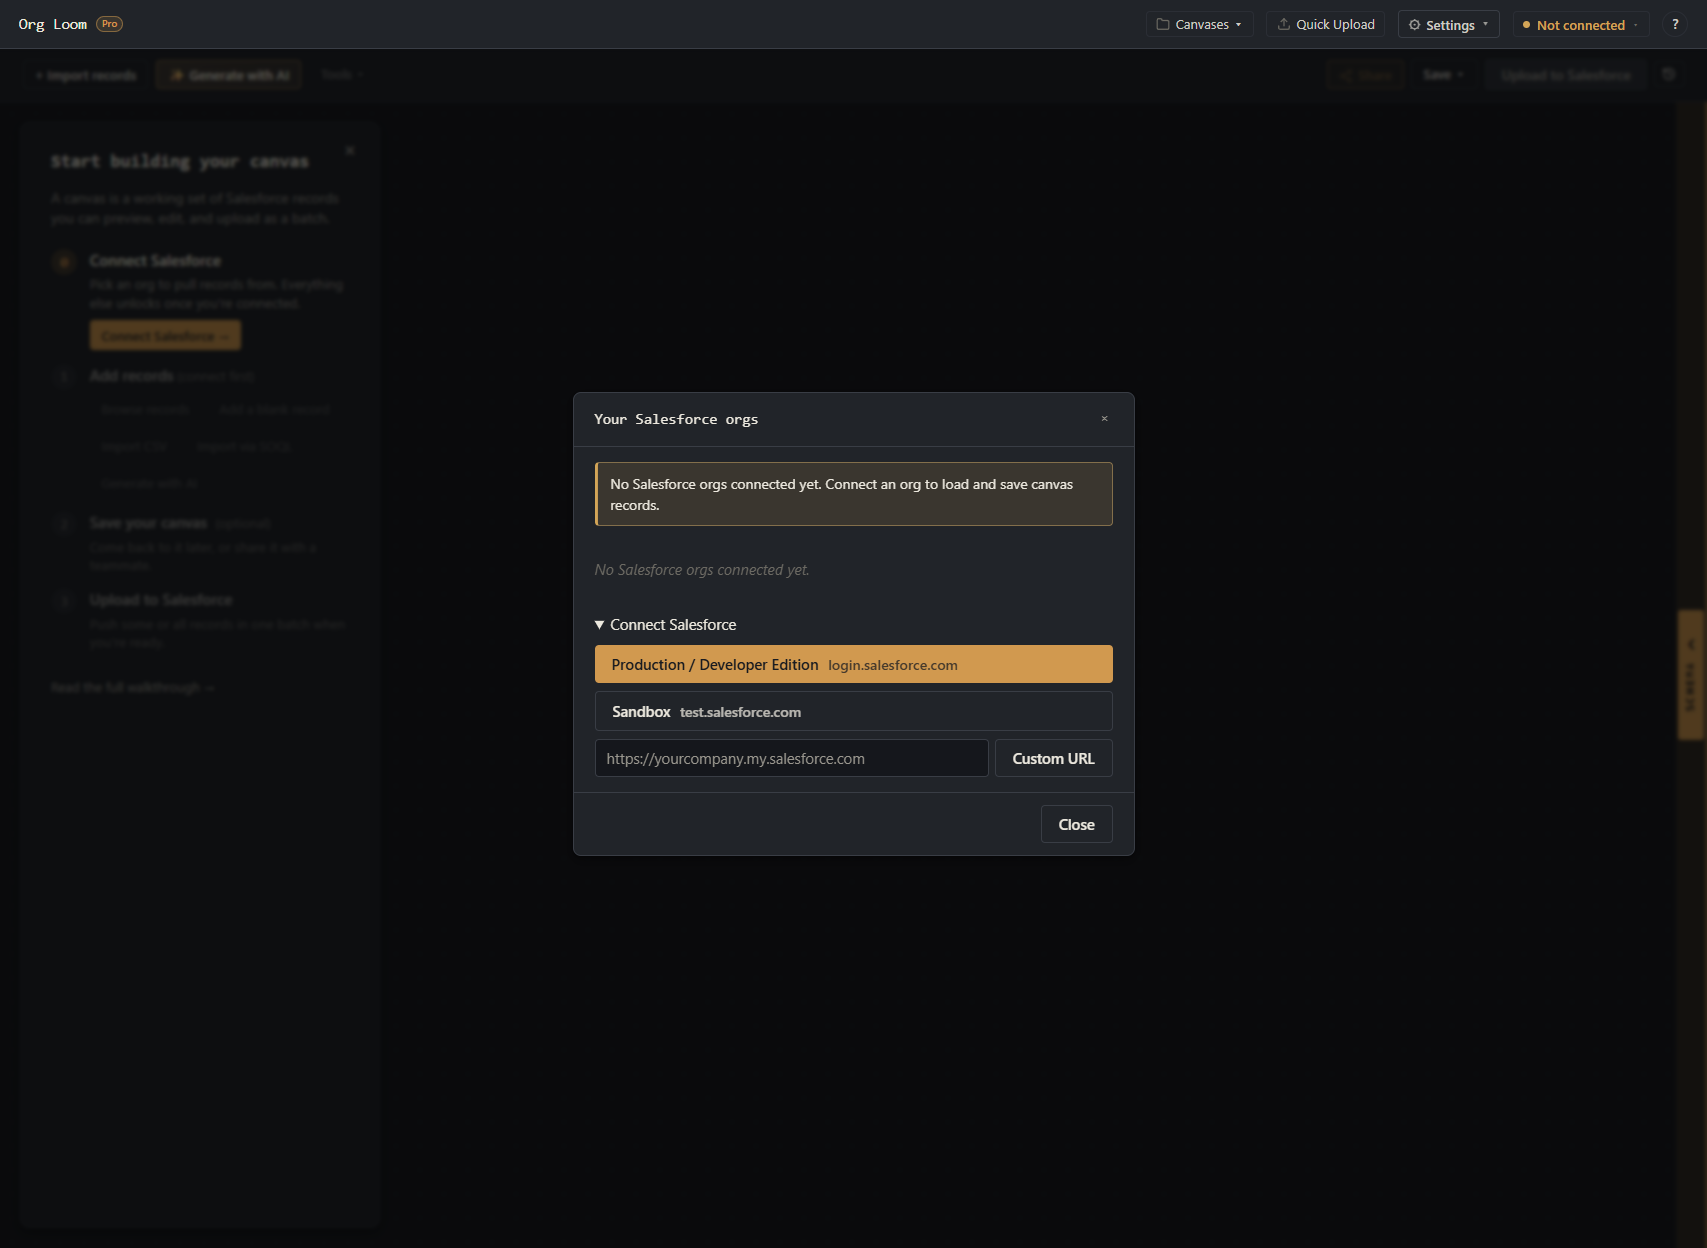Collapse the Connect Salesforce disclosure triangle
This screenshot has height=1248, width=1707.
click(x=600, y=625)
